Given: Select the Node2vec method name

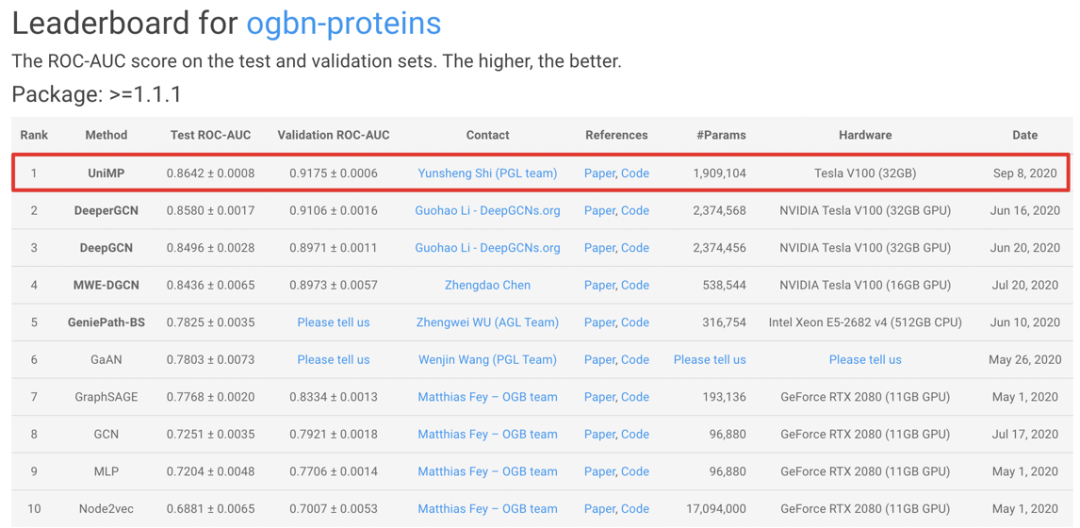Looking at the screenshot, I should coord(106,509).
